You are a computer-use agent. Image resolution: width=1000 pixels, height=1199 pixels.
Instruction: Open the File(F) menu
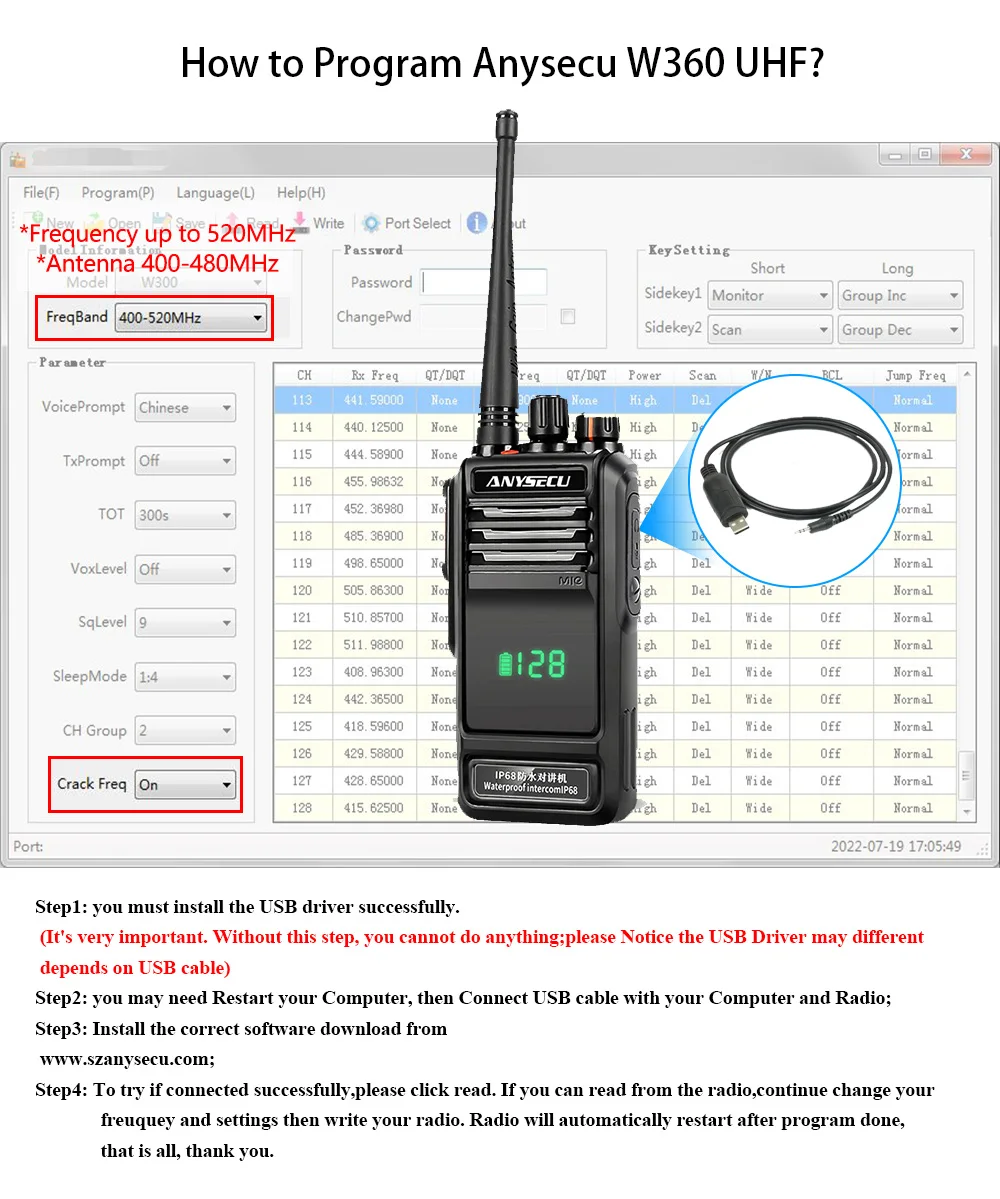(41, 192)
